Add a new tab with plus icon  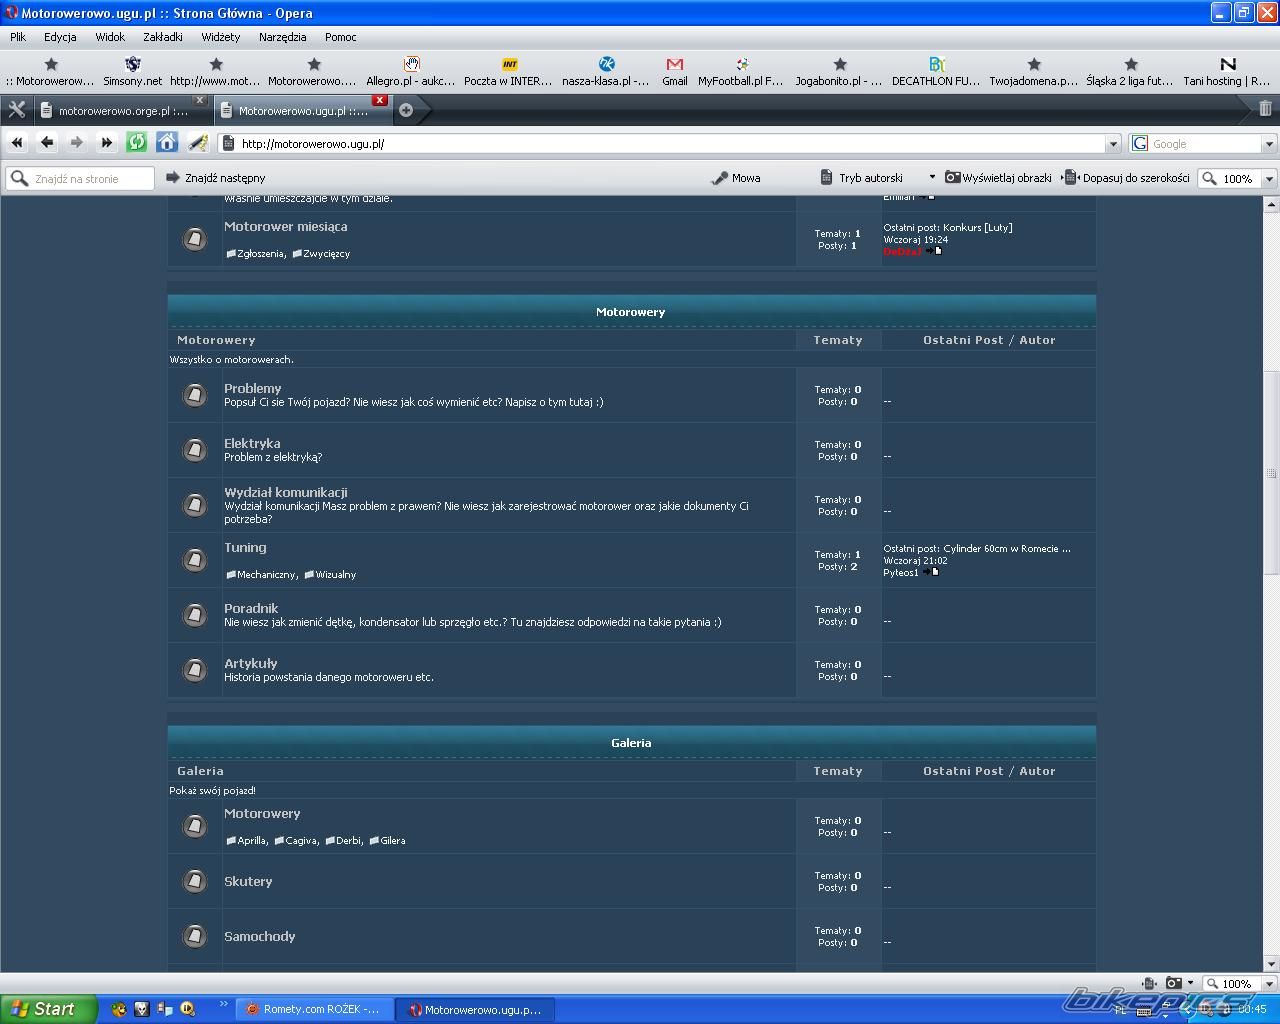click(x=406, y=110)
